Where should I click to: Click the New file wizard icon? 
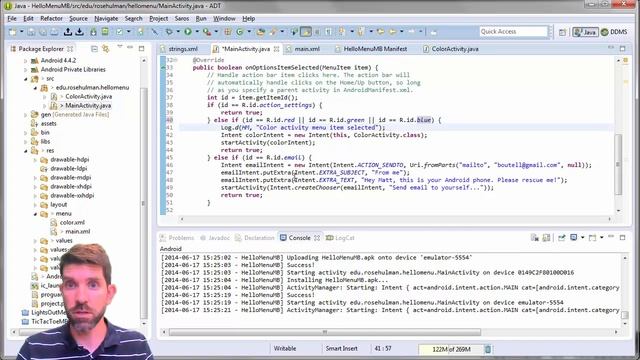click(x=13, y=32)
